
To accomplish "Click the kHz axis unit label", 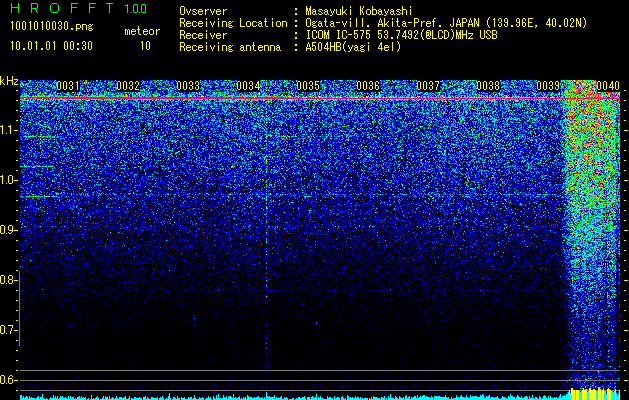I will (9, 81).
